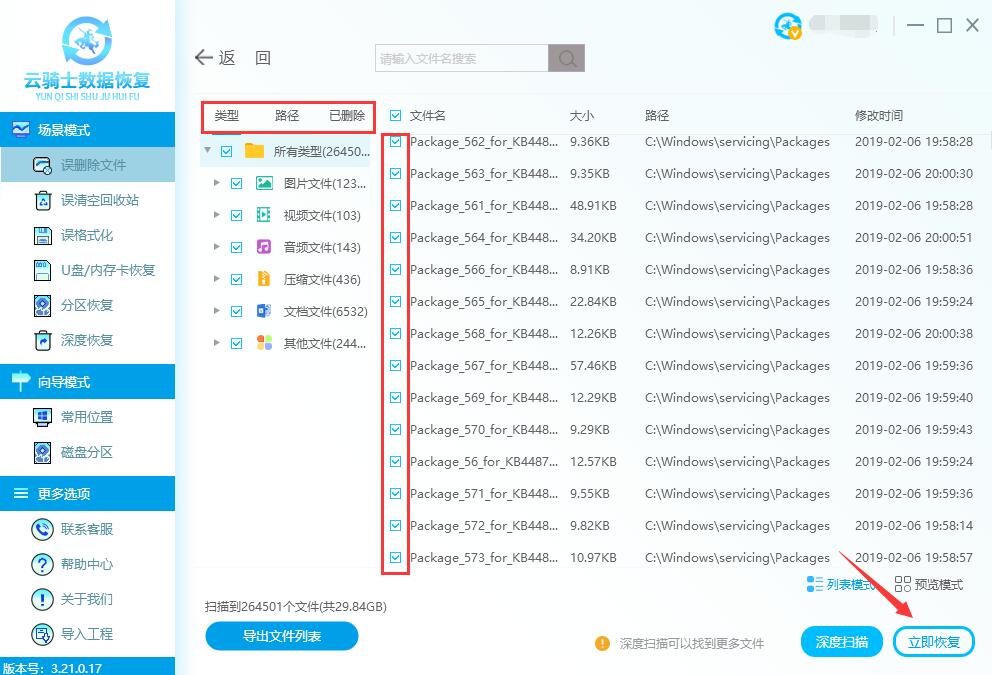Expand the 其他文件 tree node
The image size is (992, 675).
[x=216, y=342]
